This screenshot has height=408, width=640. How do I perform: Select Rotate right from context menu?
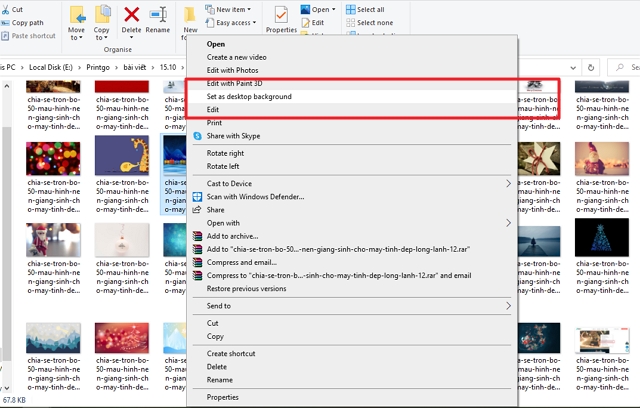click(x=224, y=153)
